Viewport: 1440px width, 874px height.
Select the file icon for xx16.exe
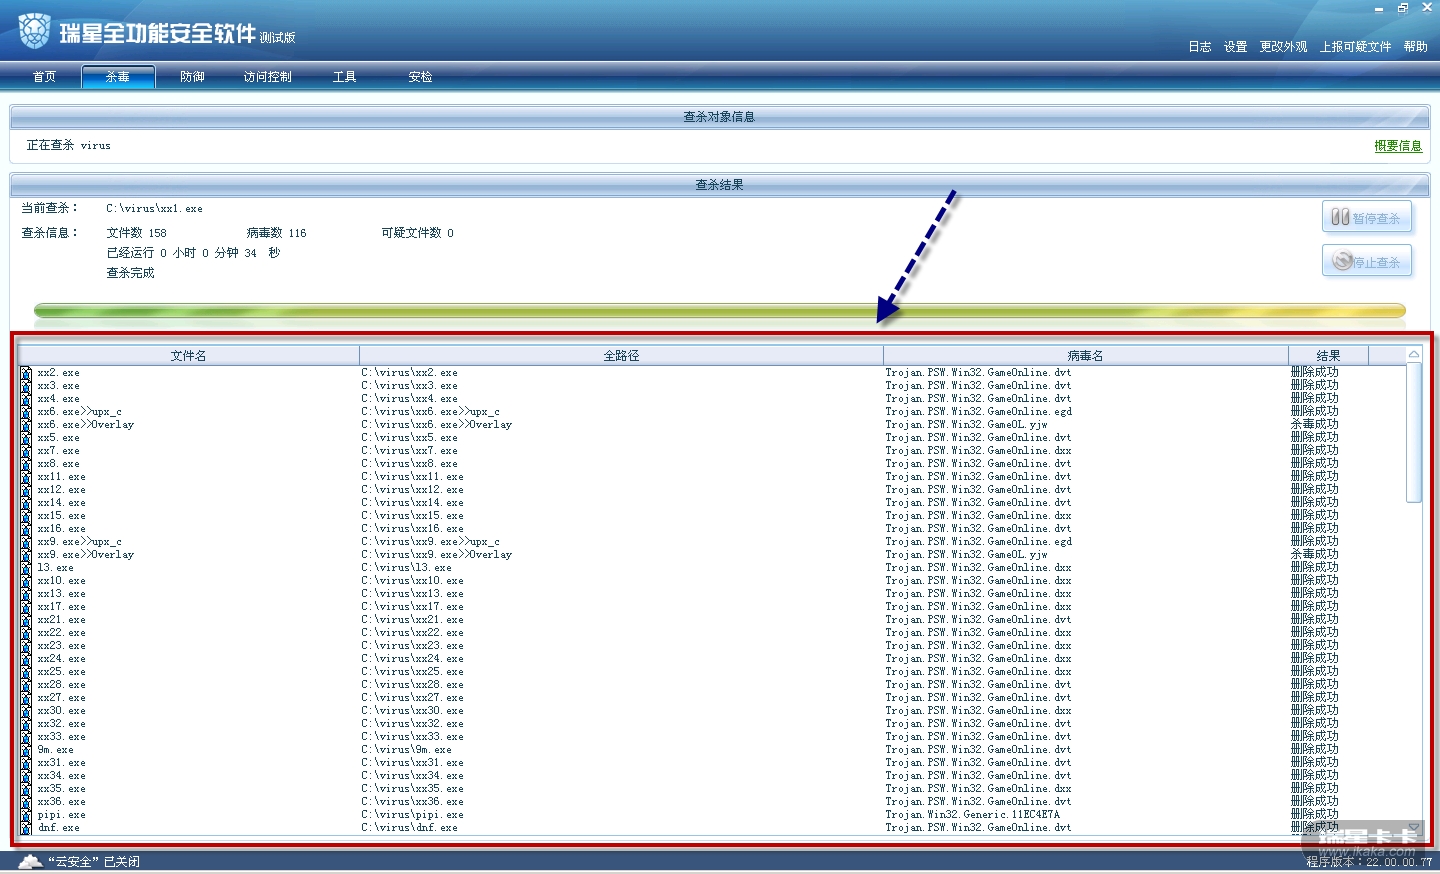pyautogui.click(x=26, y=529)
